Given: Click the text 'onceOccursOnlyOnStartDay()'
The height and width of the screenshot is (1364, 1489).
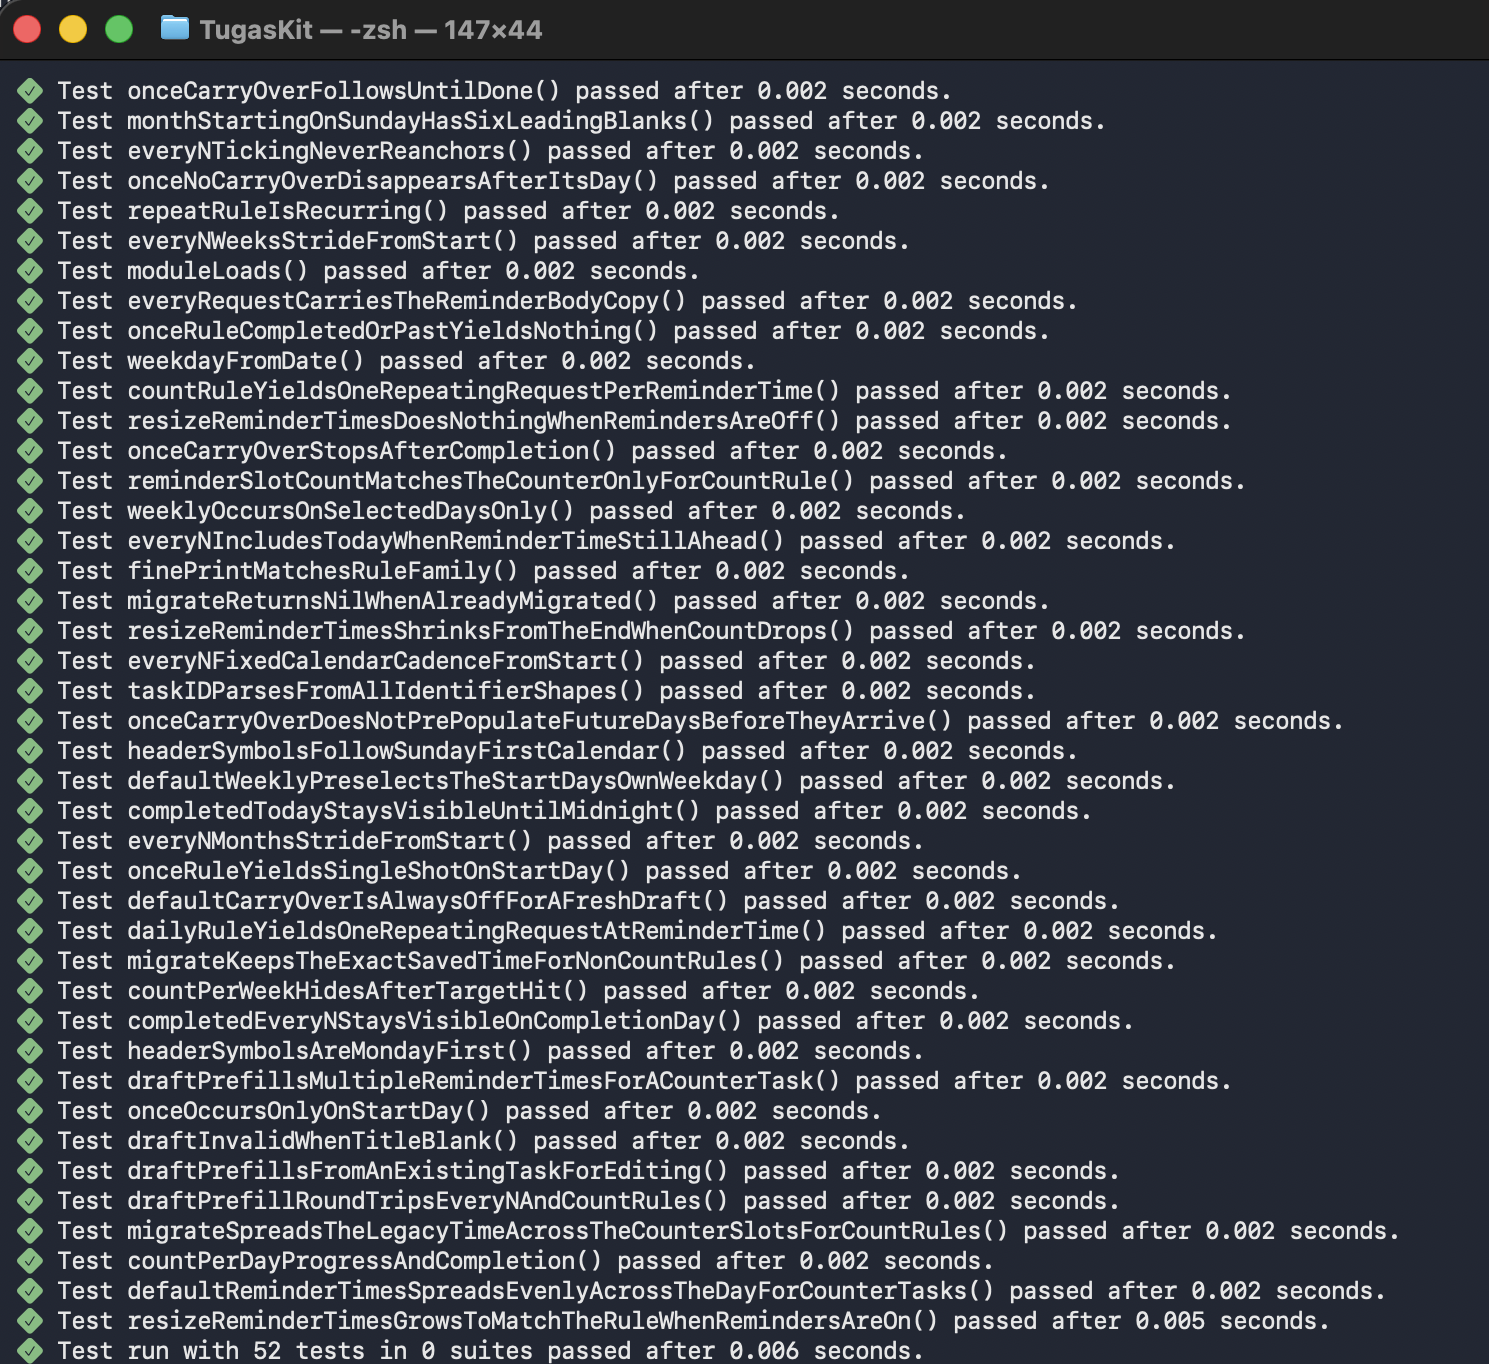Looking at the screenshot, I should [309, 1111].
